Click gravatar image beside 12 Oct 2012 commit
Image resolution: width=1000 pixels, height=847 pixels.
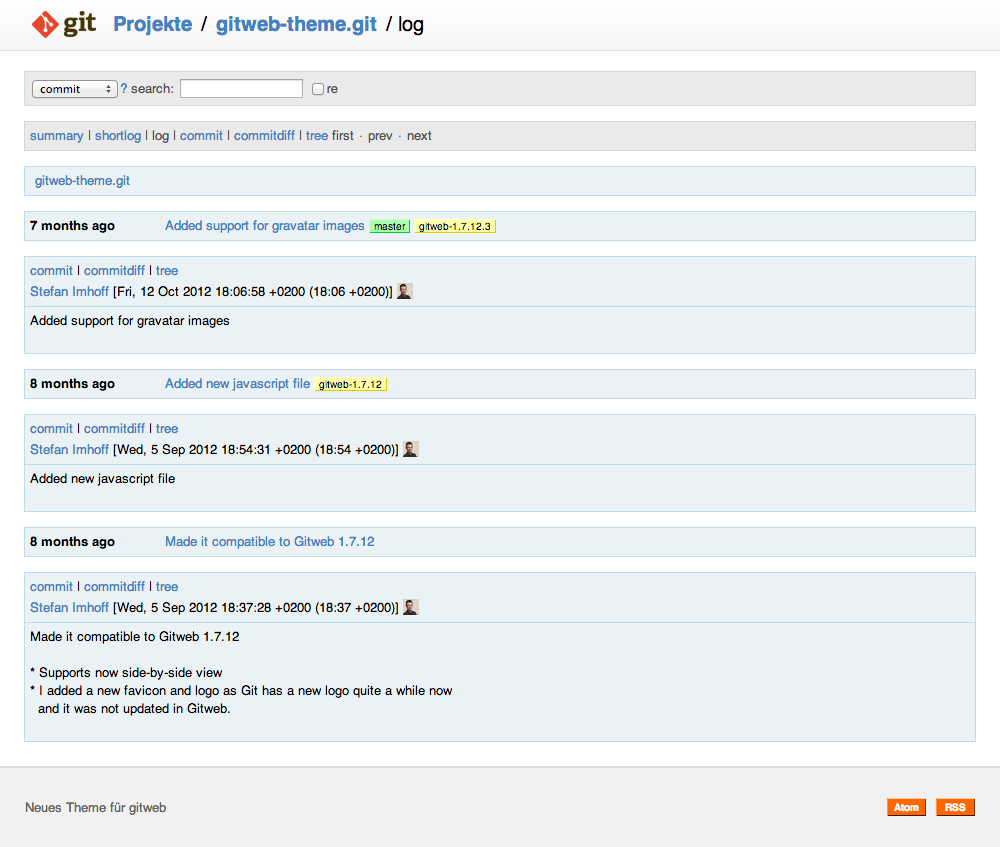click(405, 291)
